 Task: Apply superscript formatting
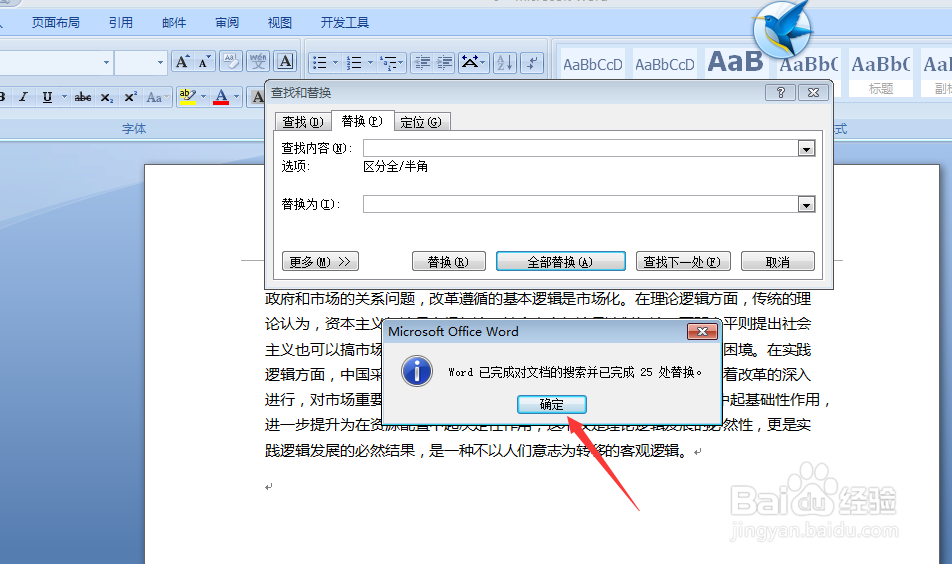130,97
